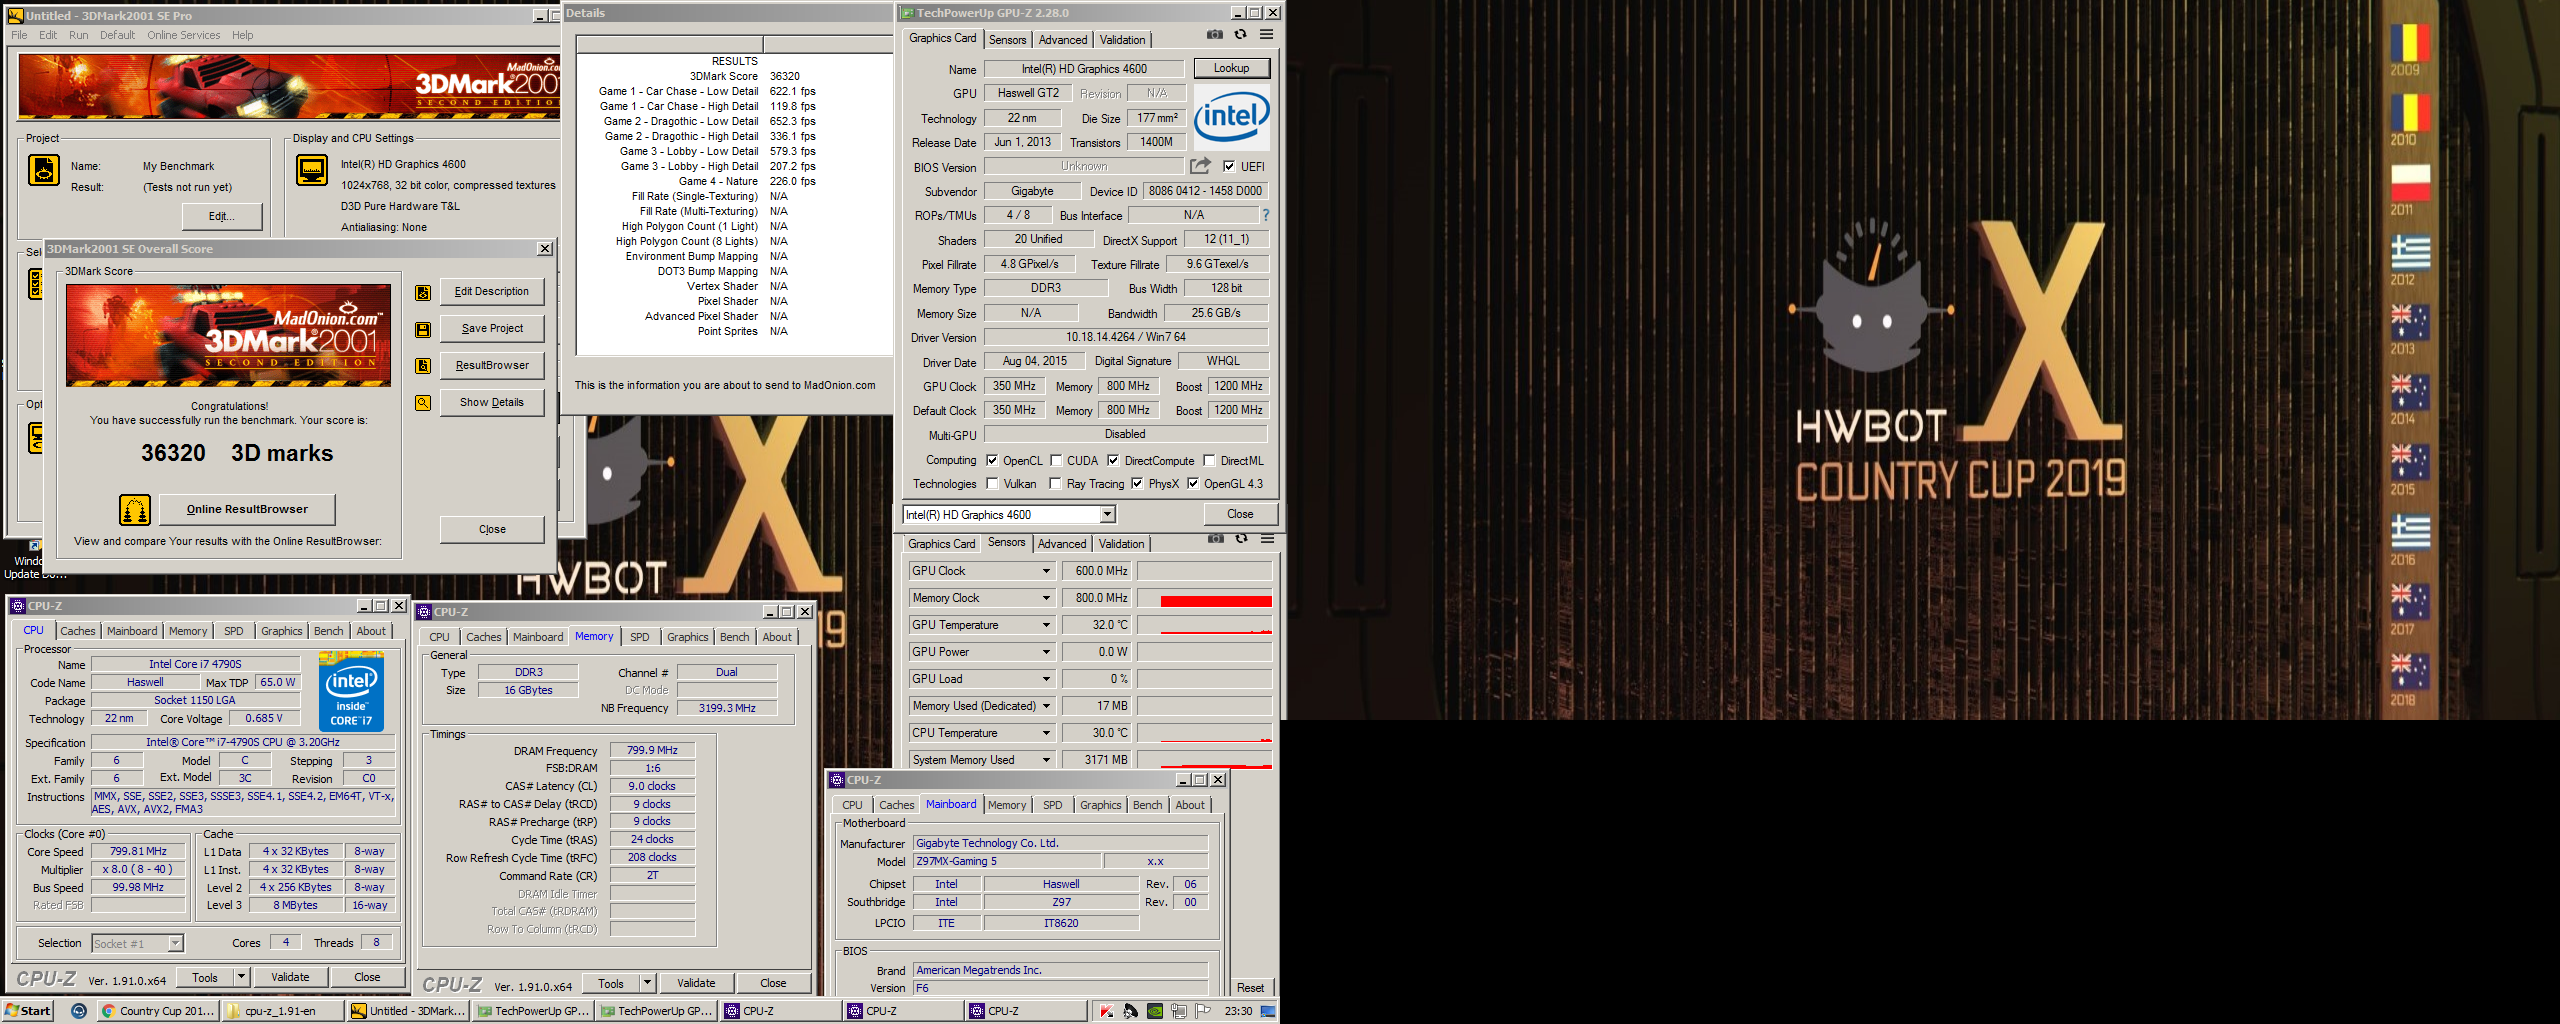The width and height of the screenshot is (2560, 1024).
Task: Click the Show Details magnifier icon
Action: tap(423, 403)
